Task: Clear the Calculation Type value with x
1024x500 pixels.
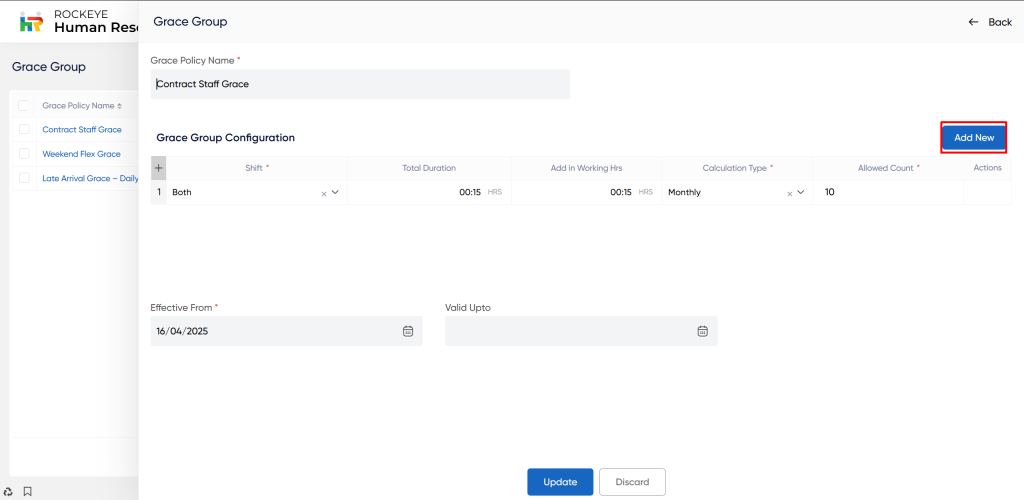Action: [x=789, y=193]
